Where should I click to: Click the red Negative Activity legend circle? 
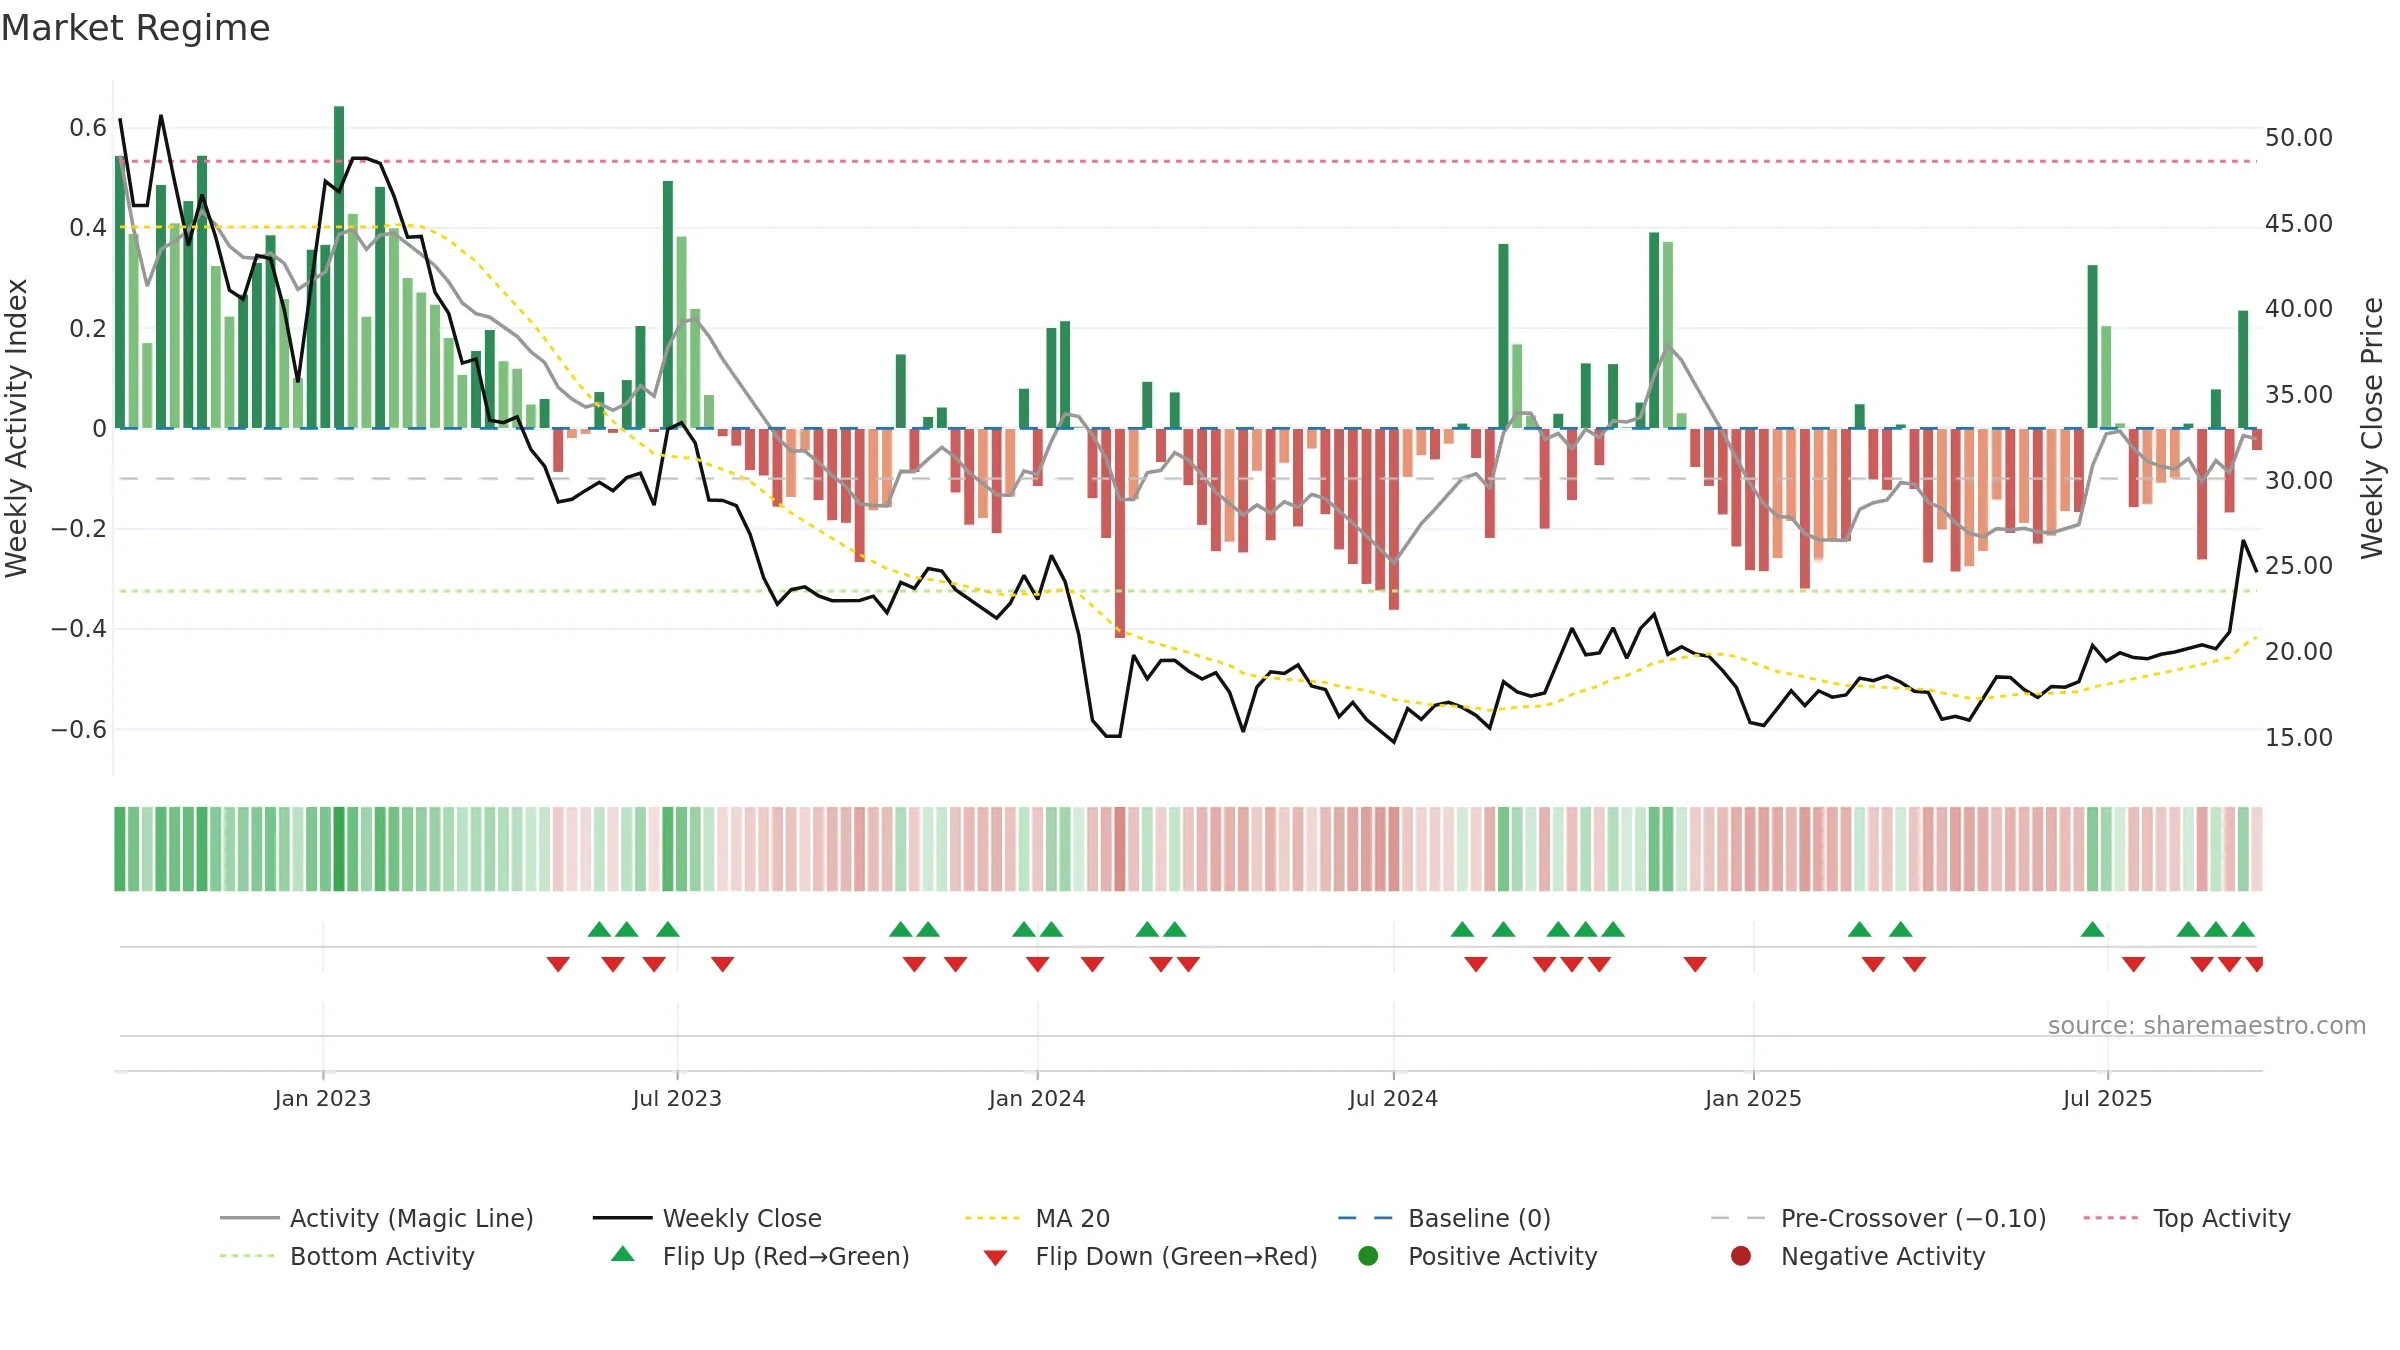click(x=1741, y=1255)
